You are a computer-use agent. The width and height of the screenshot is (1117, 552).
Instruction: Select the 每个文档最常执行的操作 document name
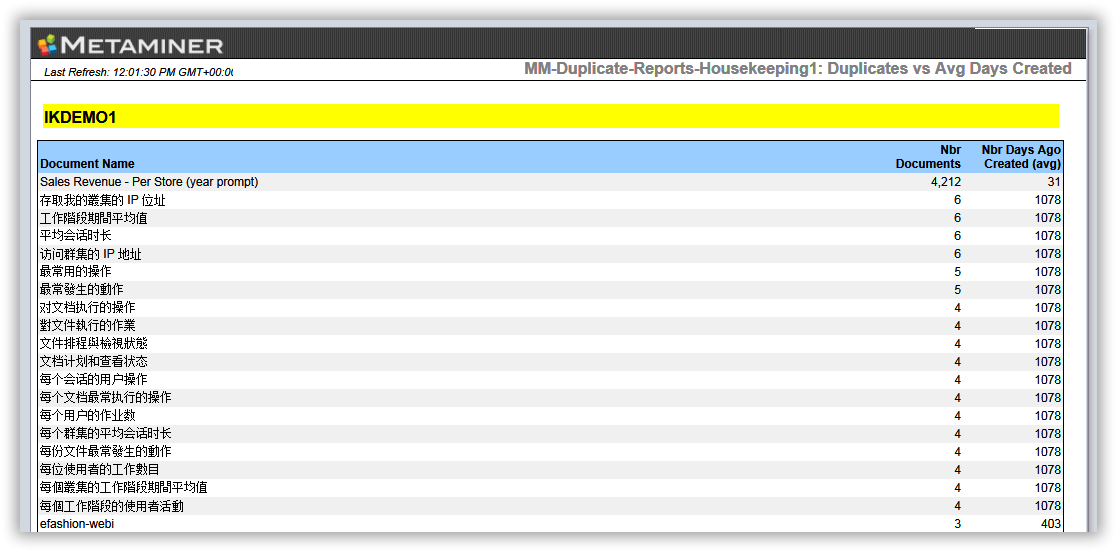105,397
